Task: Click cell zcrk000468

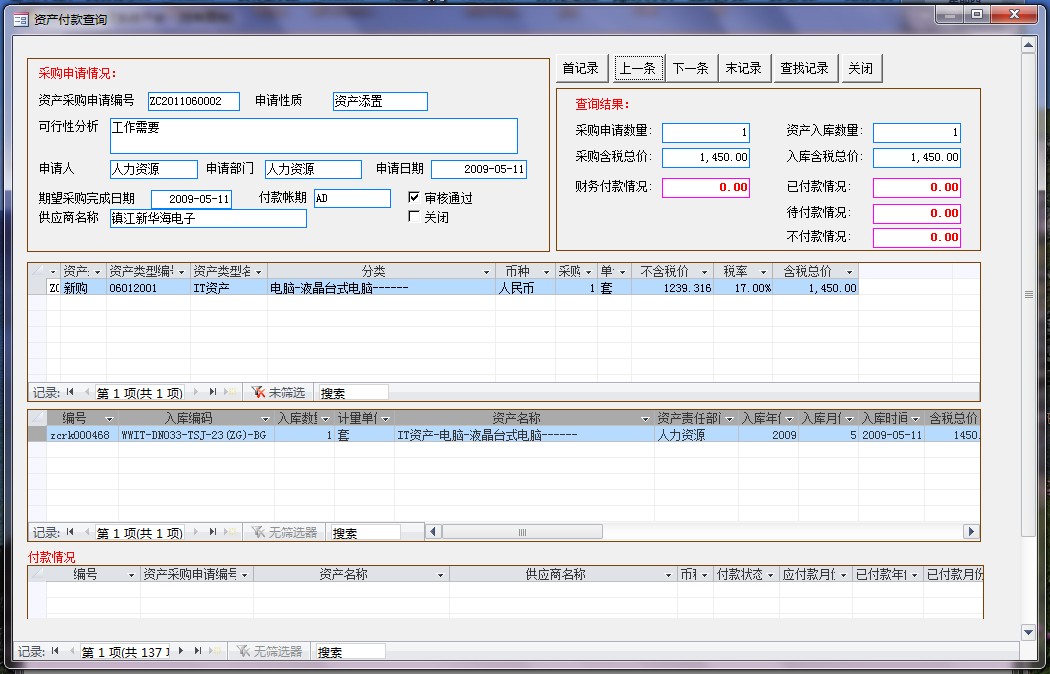Action: (82, 435)
